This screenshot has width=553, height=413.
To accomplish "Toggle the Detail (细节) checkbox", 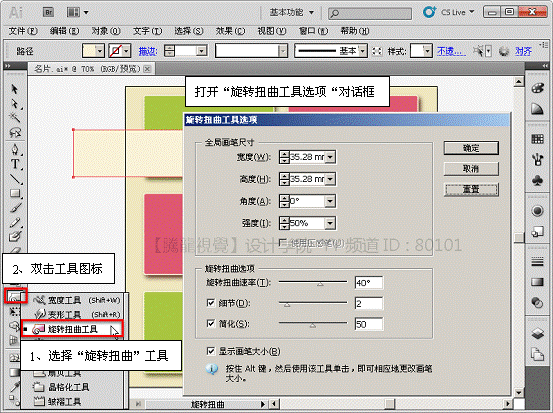I will (211, 303).
